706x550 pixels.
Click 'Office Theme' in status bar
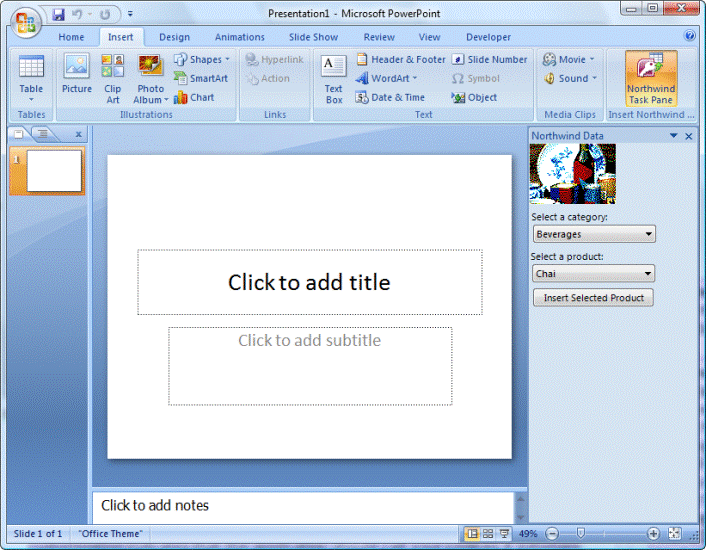110,534
